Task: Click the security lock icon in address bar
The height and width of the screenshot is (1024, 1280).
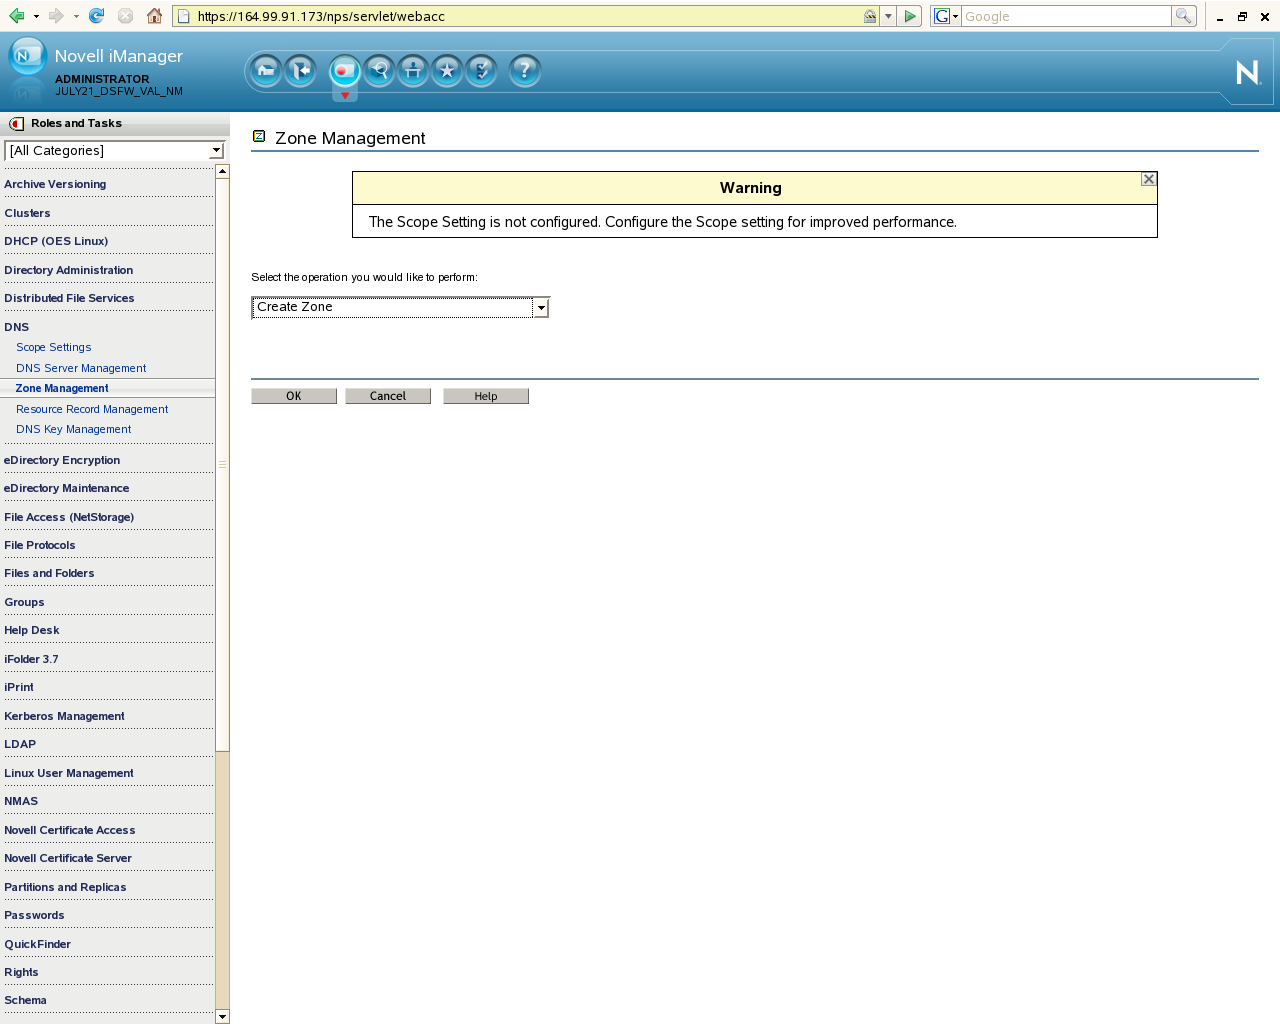Action: pyautogui.click(x=870, y=16)
